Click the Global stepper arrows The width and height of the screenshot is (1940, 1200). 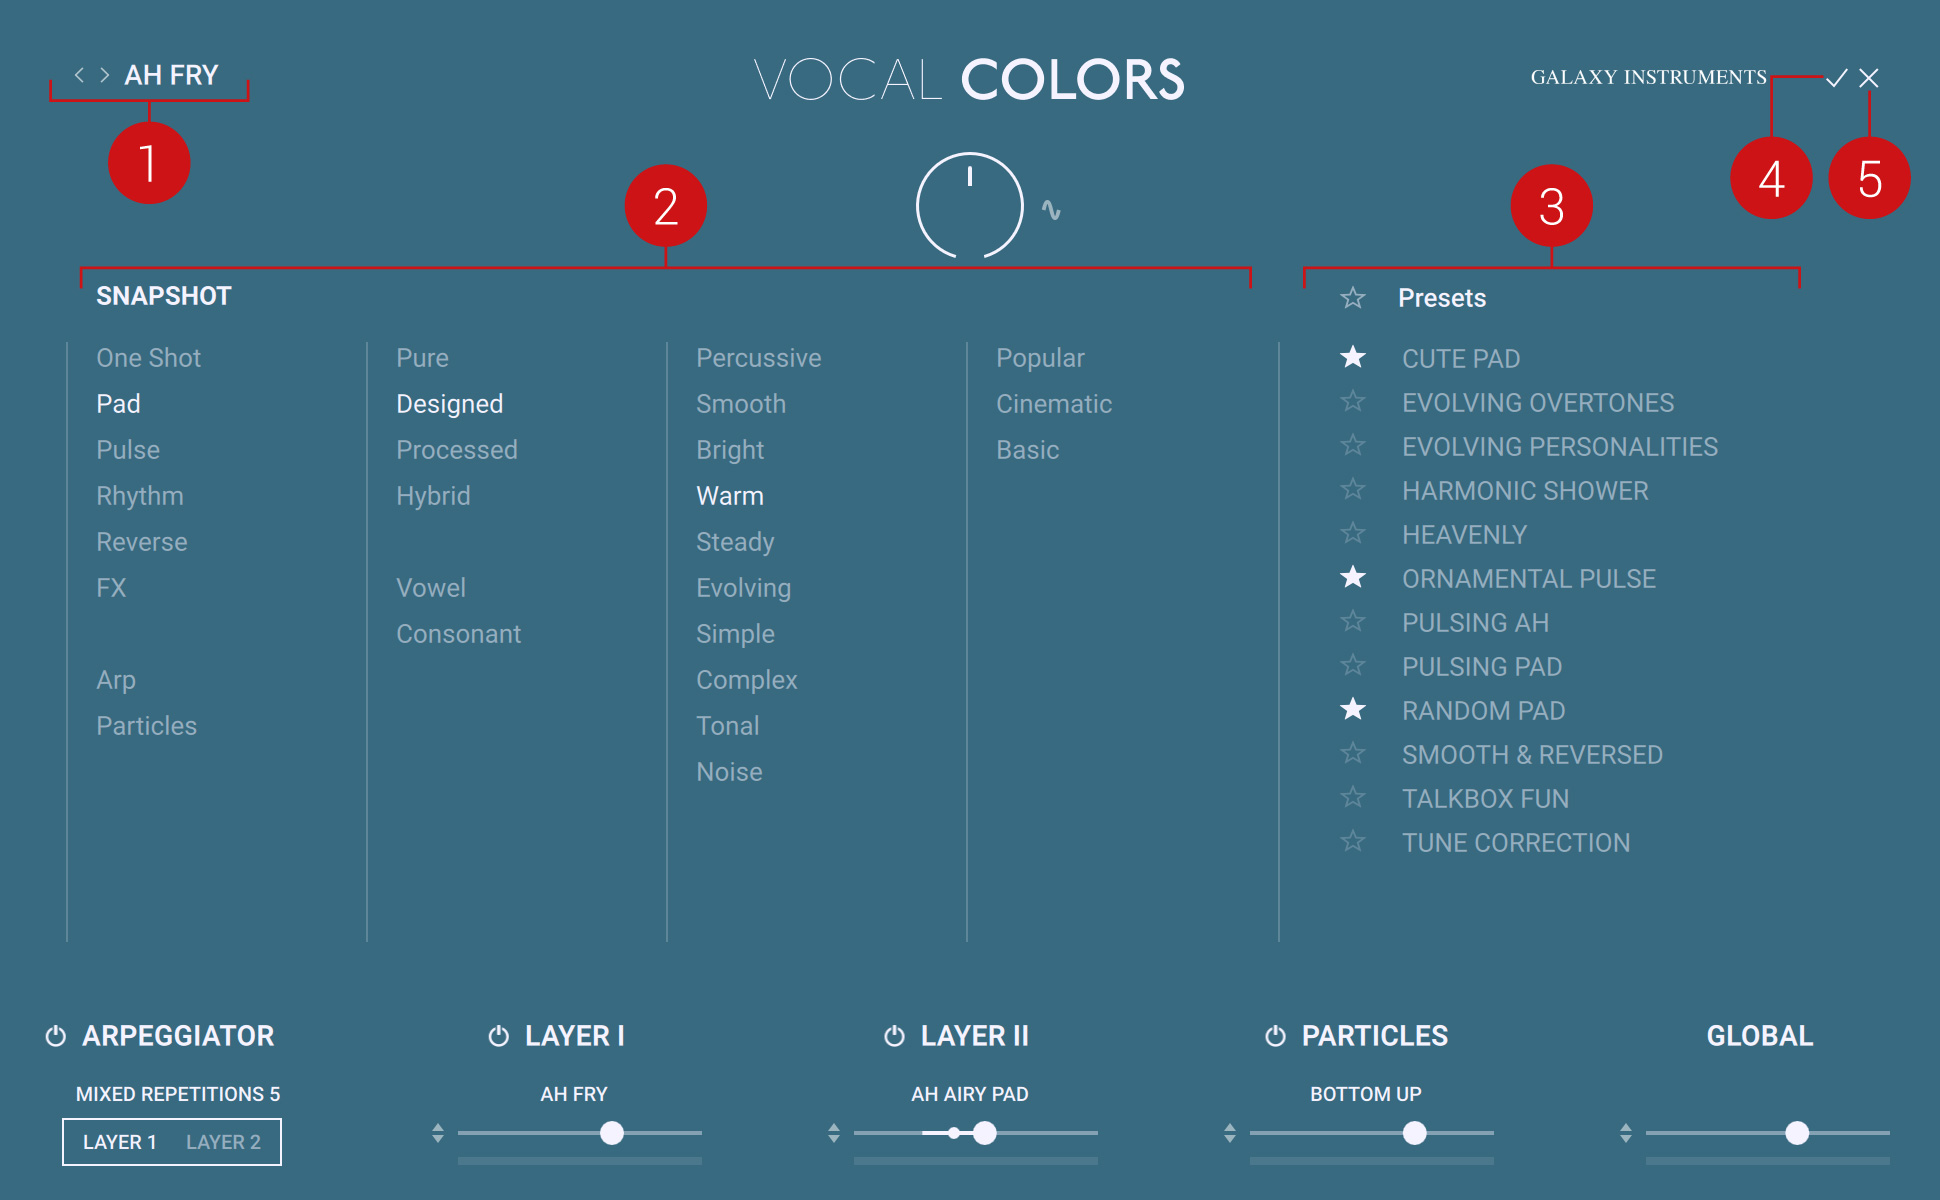click(1626, 1133)
